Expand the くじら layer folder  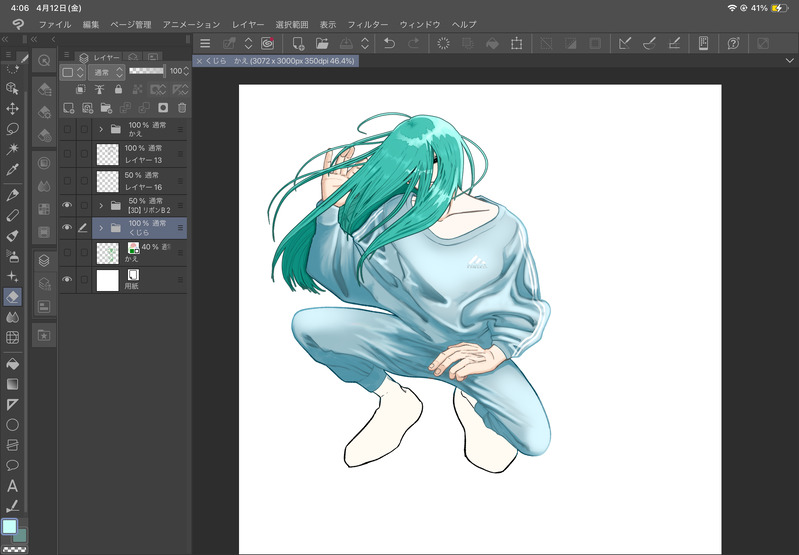click(101, 228)
